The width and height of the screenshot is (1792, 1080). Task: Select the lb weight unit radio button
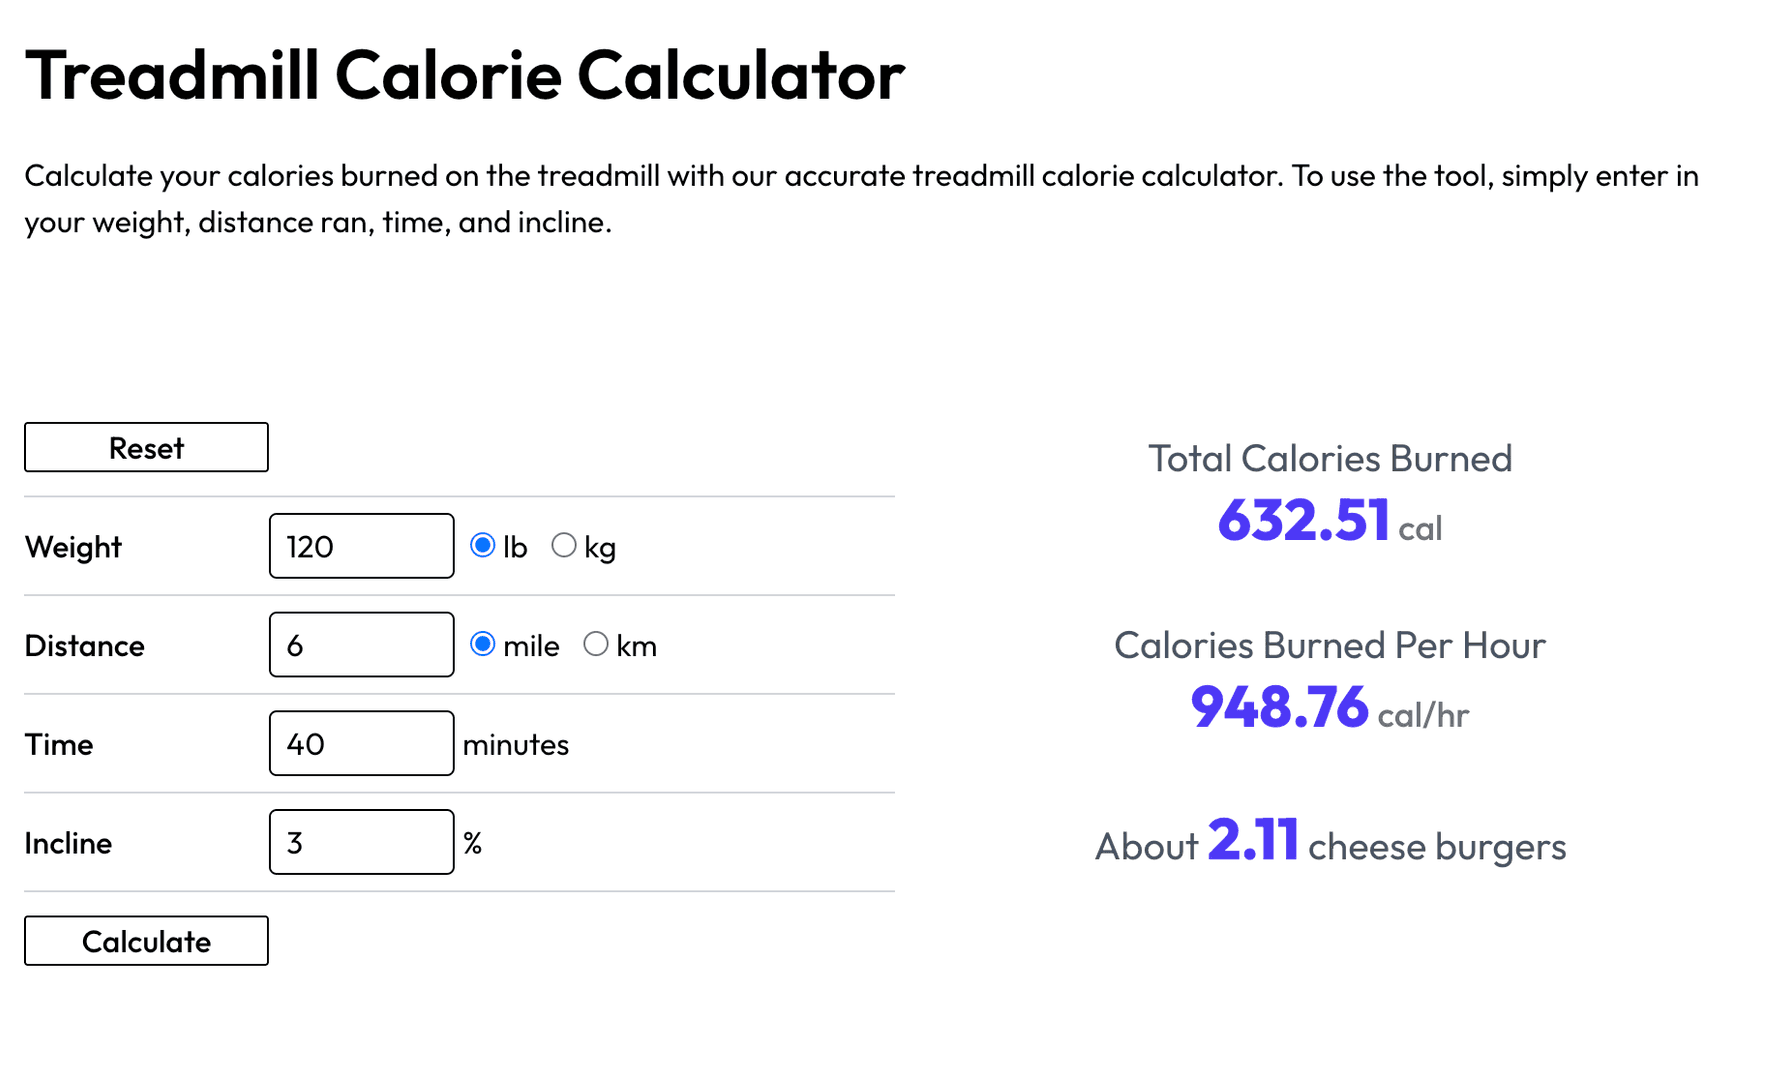[x=483, y=545]
